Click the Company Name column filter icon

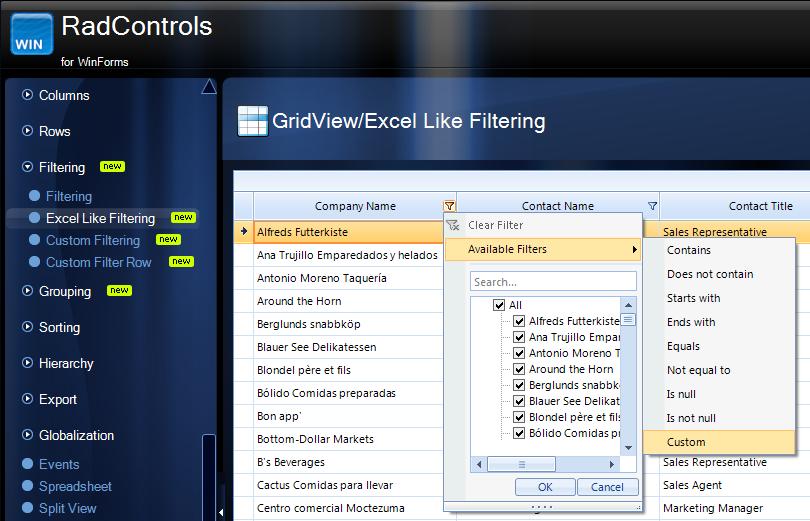click(449, 206)
